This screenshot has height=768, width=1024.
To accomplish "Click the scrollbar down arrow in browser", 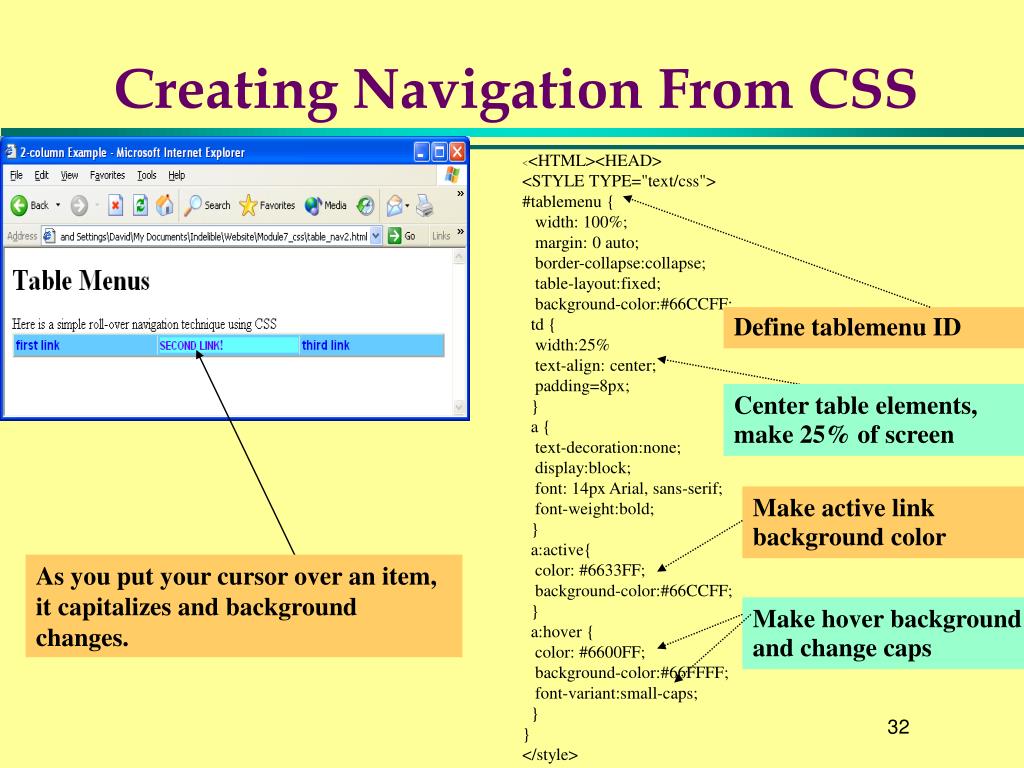I will (459, 408).
